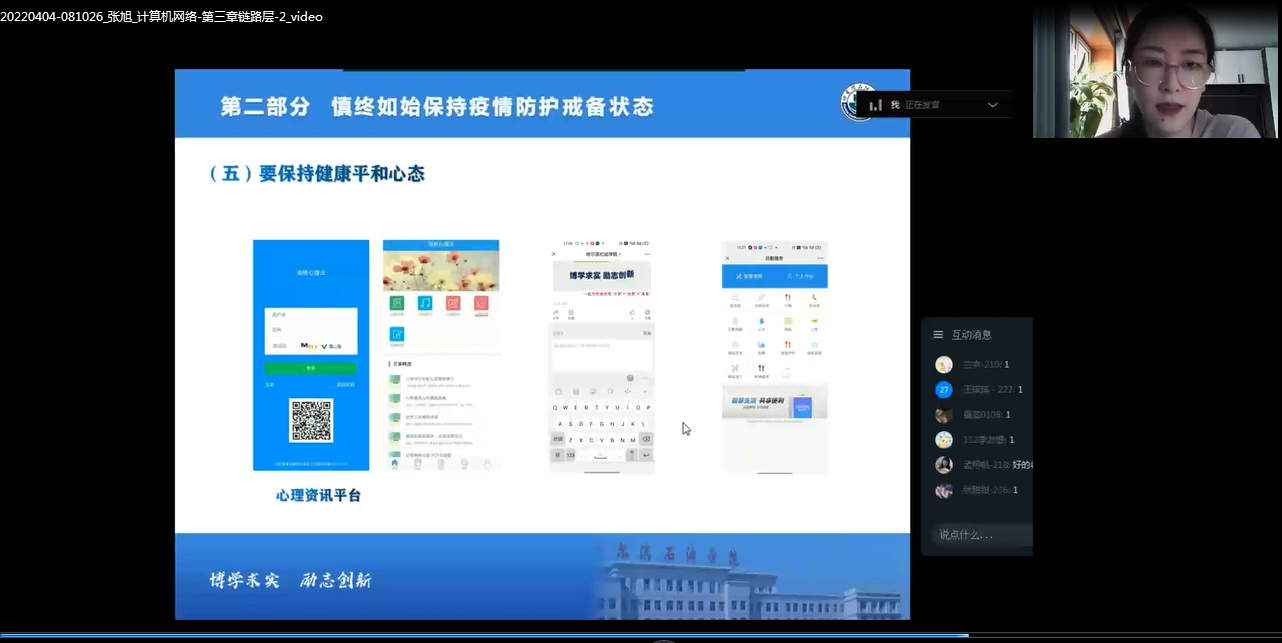Viewport: 1282px width, 643px height.
Task: Click the flower banner image
Action: (x=441, y=270)
